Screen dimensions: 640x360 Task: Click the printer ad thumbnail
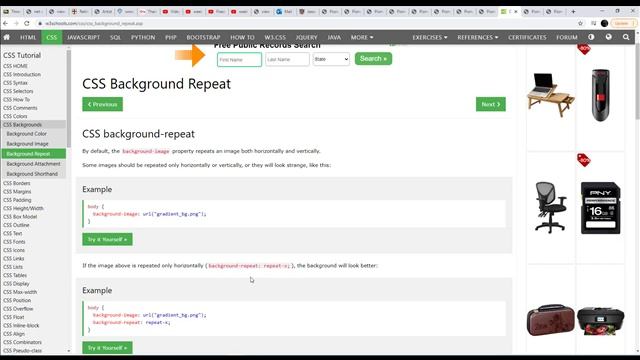600,321
